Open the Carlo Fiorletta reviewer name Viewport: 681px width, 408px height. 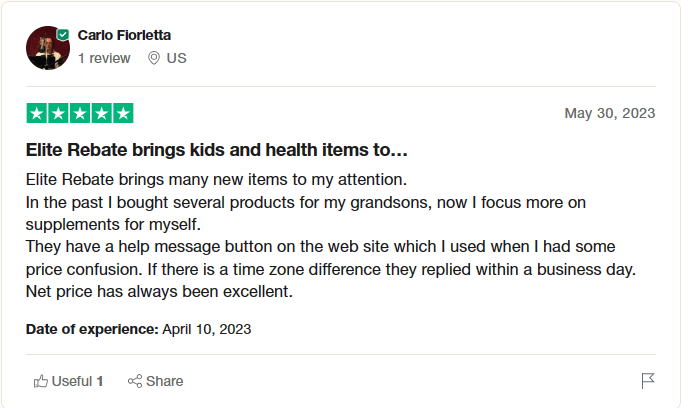tap(124, 35)
